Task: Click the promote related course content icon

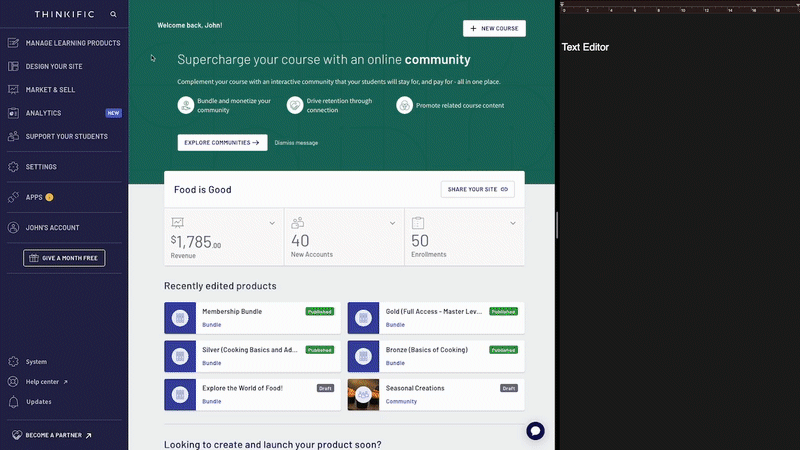Action: tap(404, 106)
